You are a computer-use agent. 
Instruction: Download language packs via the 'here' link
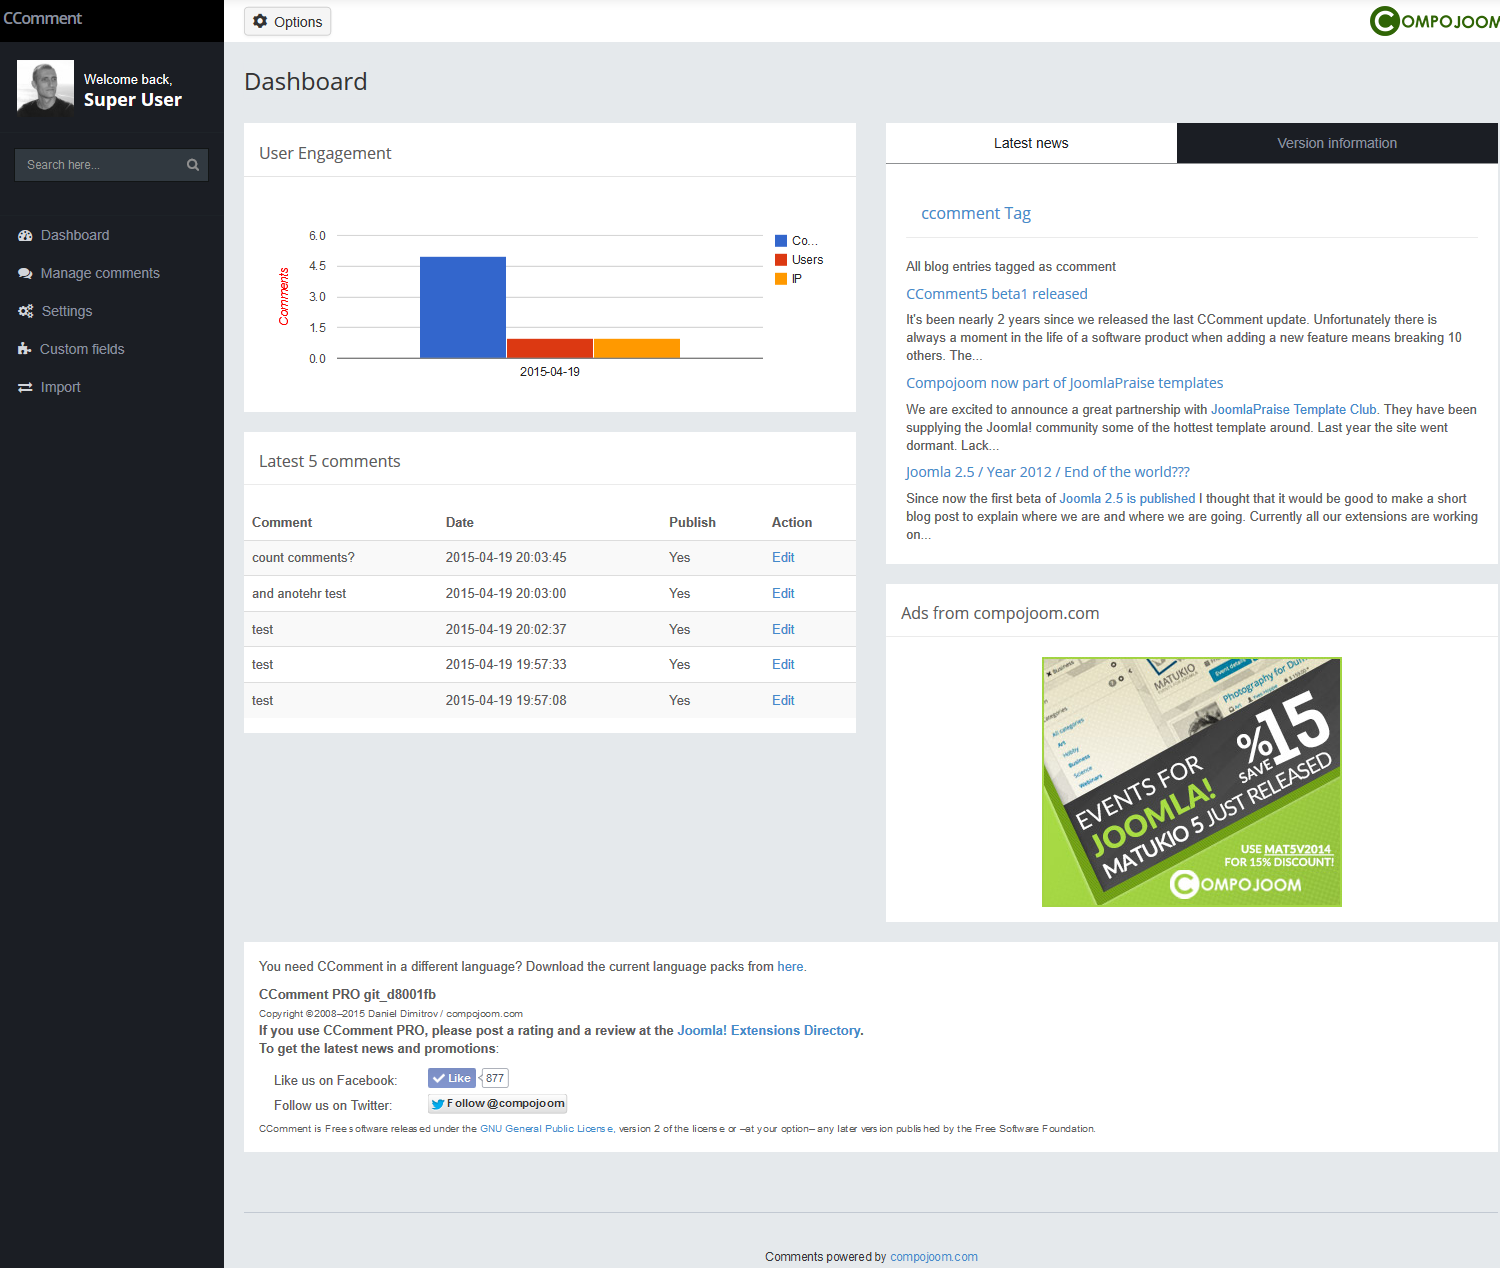coord(790,967)
